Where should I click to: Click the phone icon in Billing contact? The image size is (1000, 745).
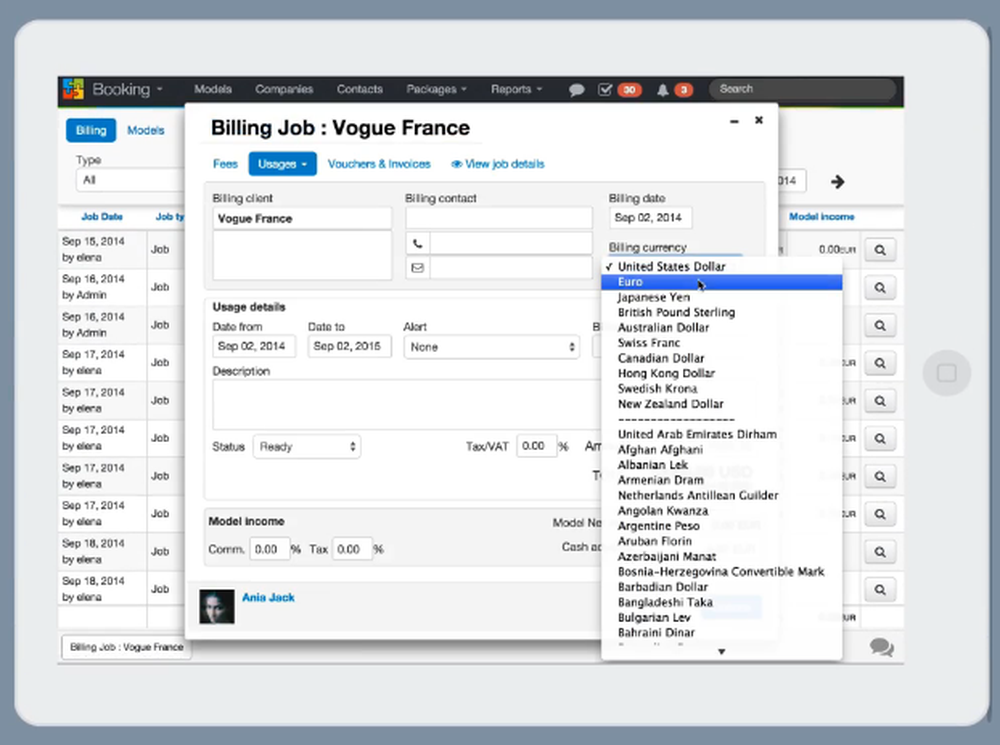coord(418,243)
